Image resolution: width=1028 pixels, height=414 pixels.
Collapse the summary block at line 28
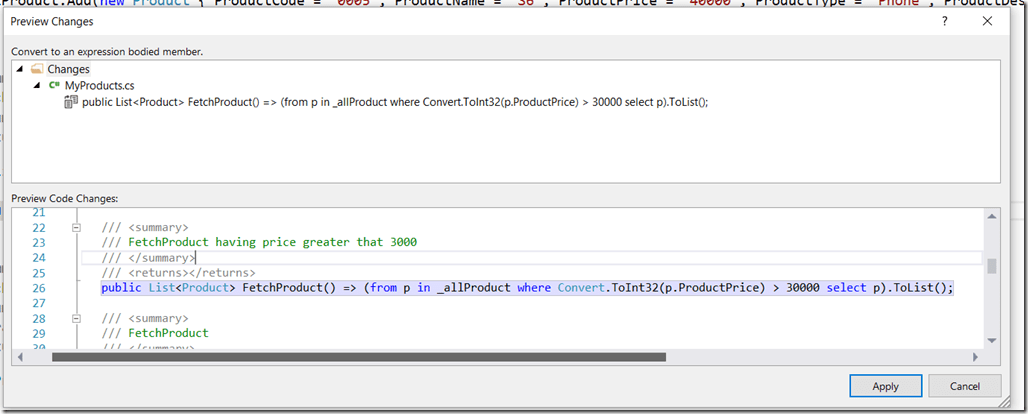point(76,318)
